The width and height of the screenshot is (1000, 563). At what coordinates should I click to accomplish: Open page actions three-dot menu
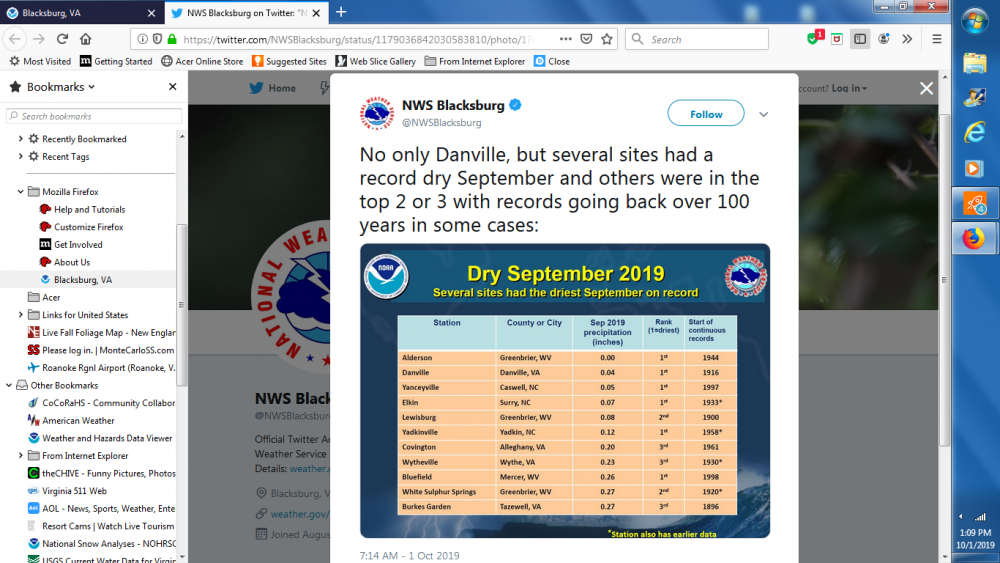pyautogui.click(x=566, y=39)
